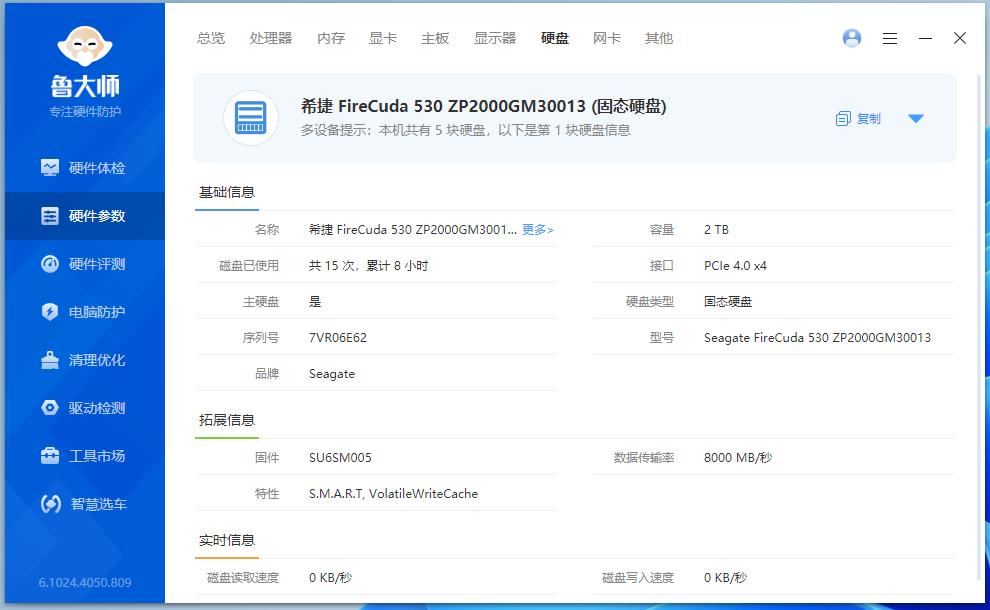990x610 pixels.
Task: Click the 多设备提示 multi-disk hint text
Action: coord(465,131)
